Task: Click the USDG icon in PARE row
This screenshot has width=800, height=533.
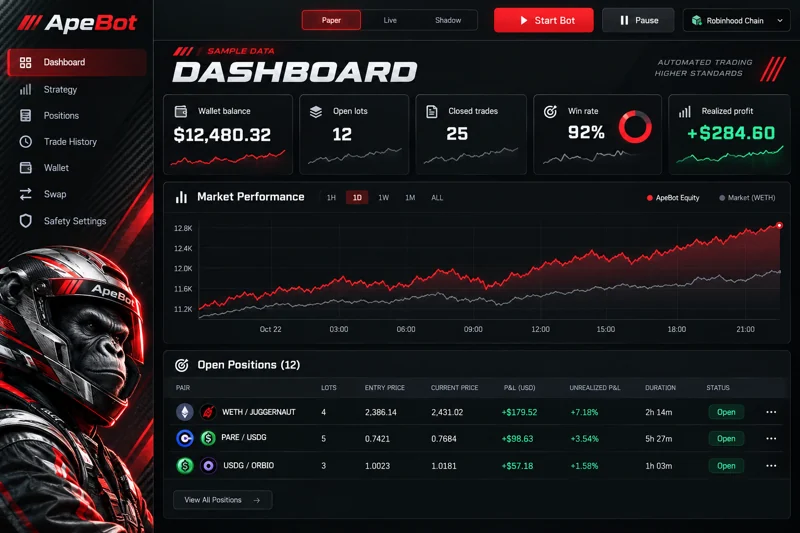Action: 208,438
